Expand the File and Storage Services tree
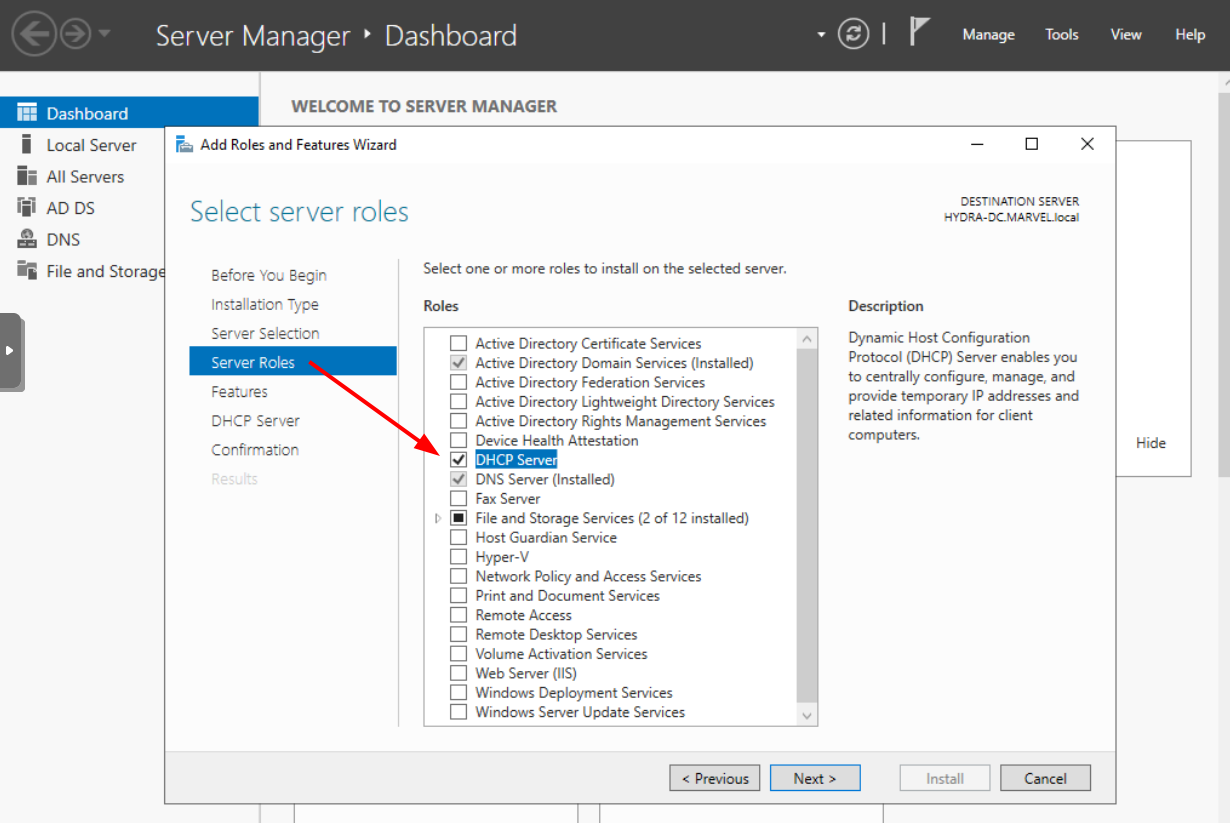 438,518
